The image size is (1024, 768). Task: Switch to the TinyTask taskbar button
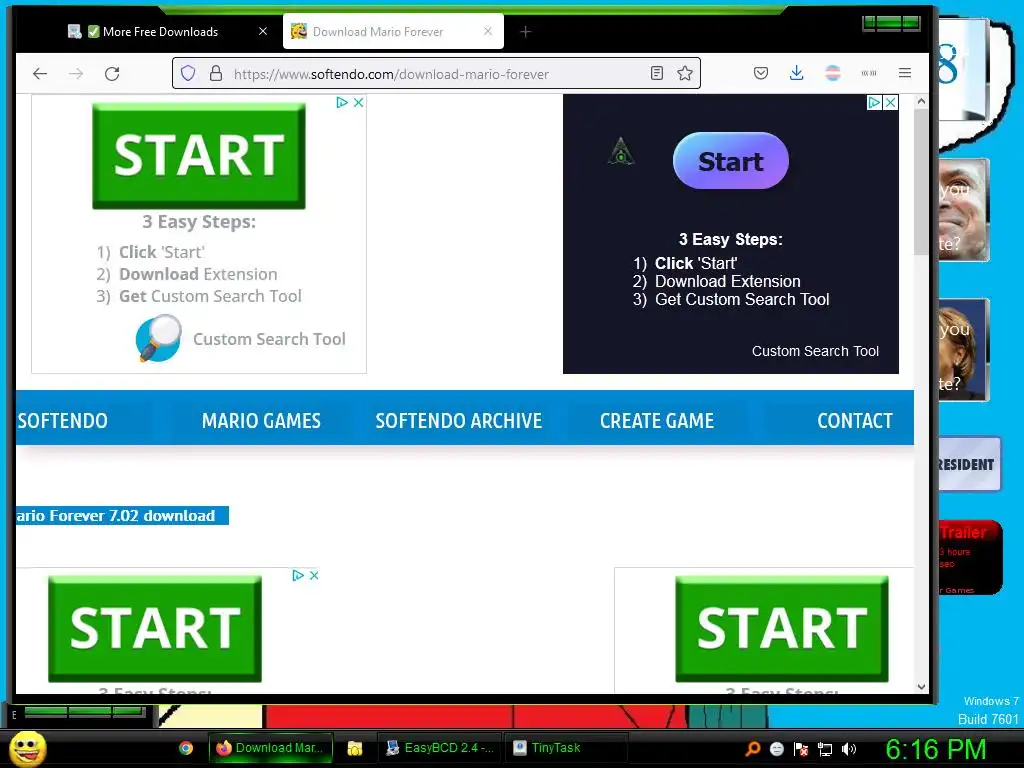coord(567,748)
